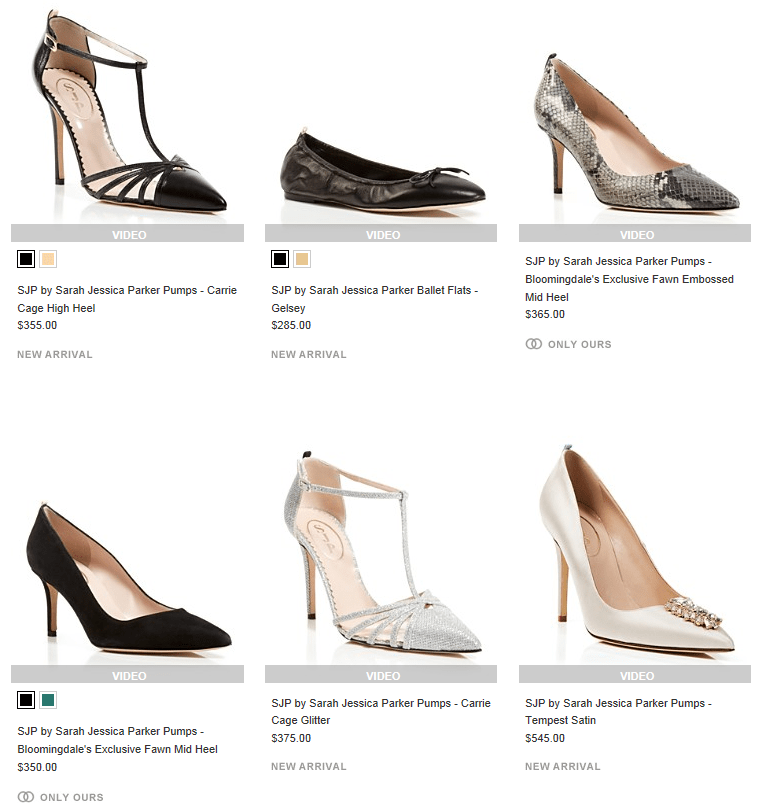Select the black swatch for Gelsey Ballet Flats
The image size is (769, 807).
click(279, 258)
